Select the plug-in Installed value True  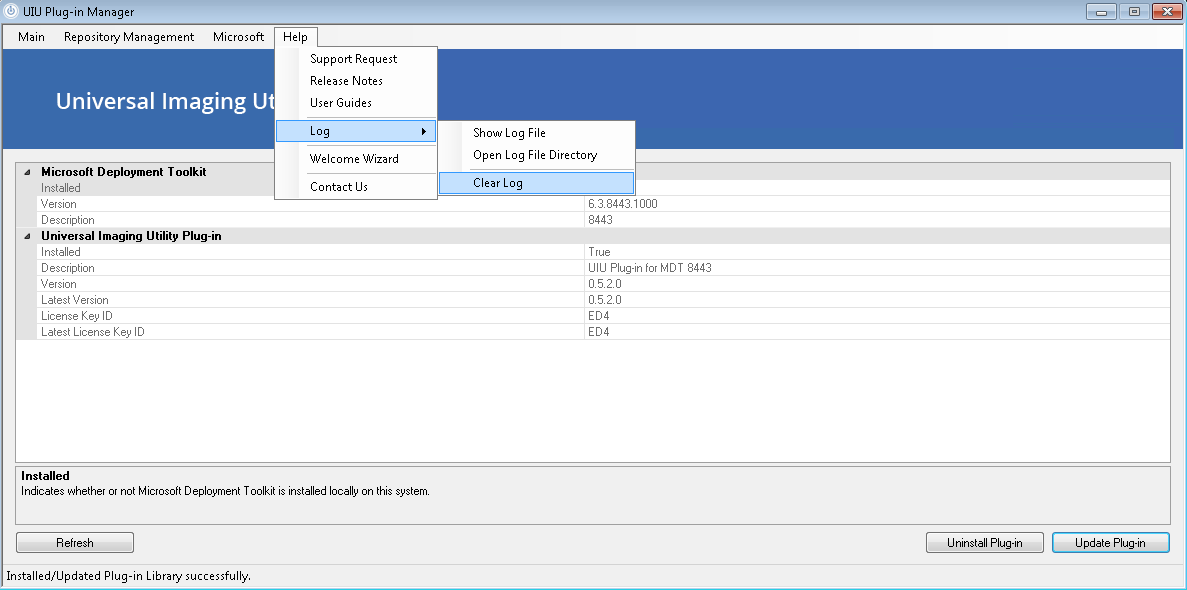pyautogui.click(x=599, y=251)
